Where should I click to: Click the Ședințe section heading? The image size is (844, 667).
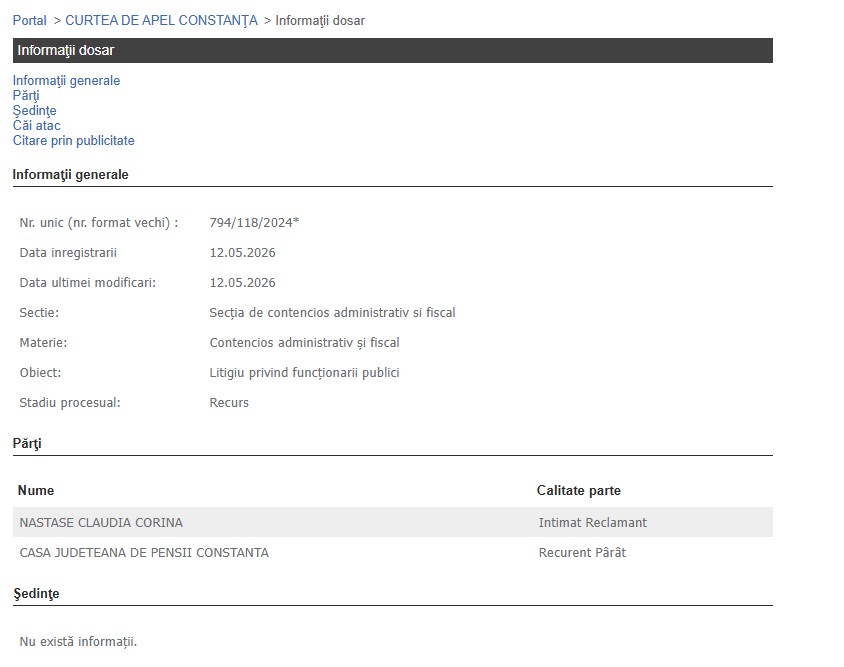[36, 593]
